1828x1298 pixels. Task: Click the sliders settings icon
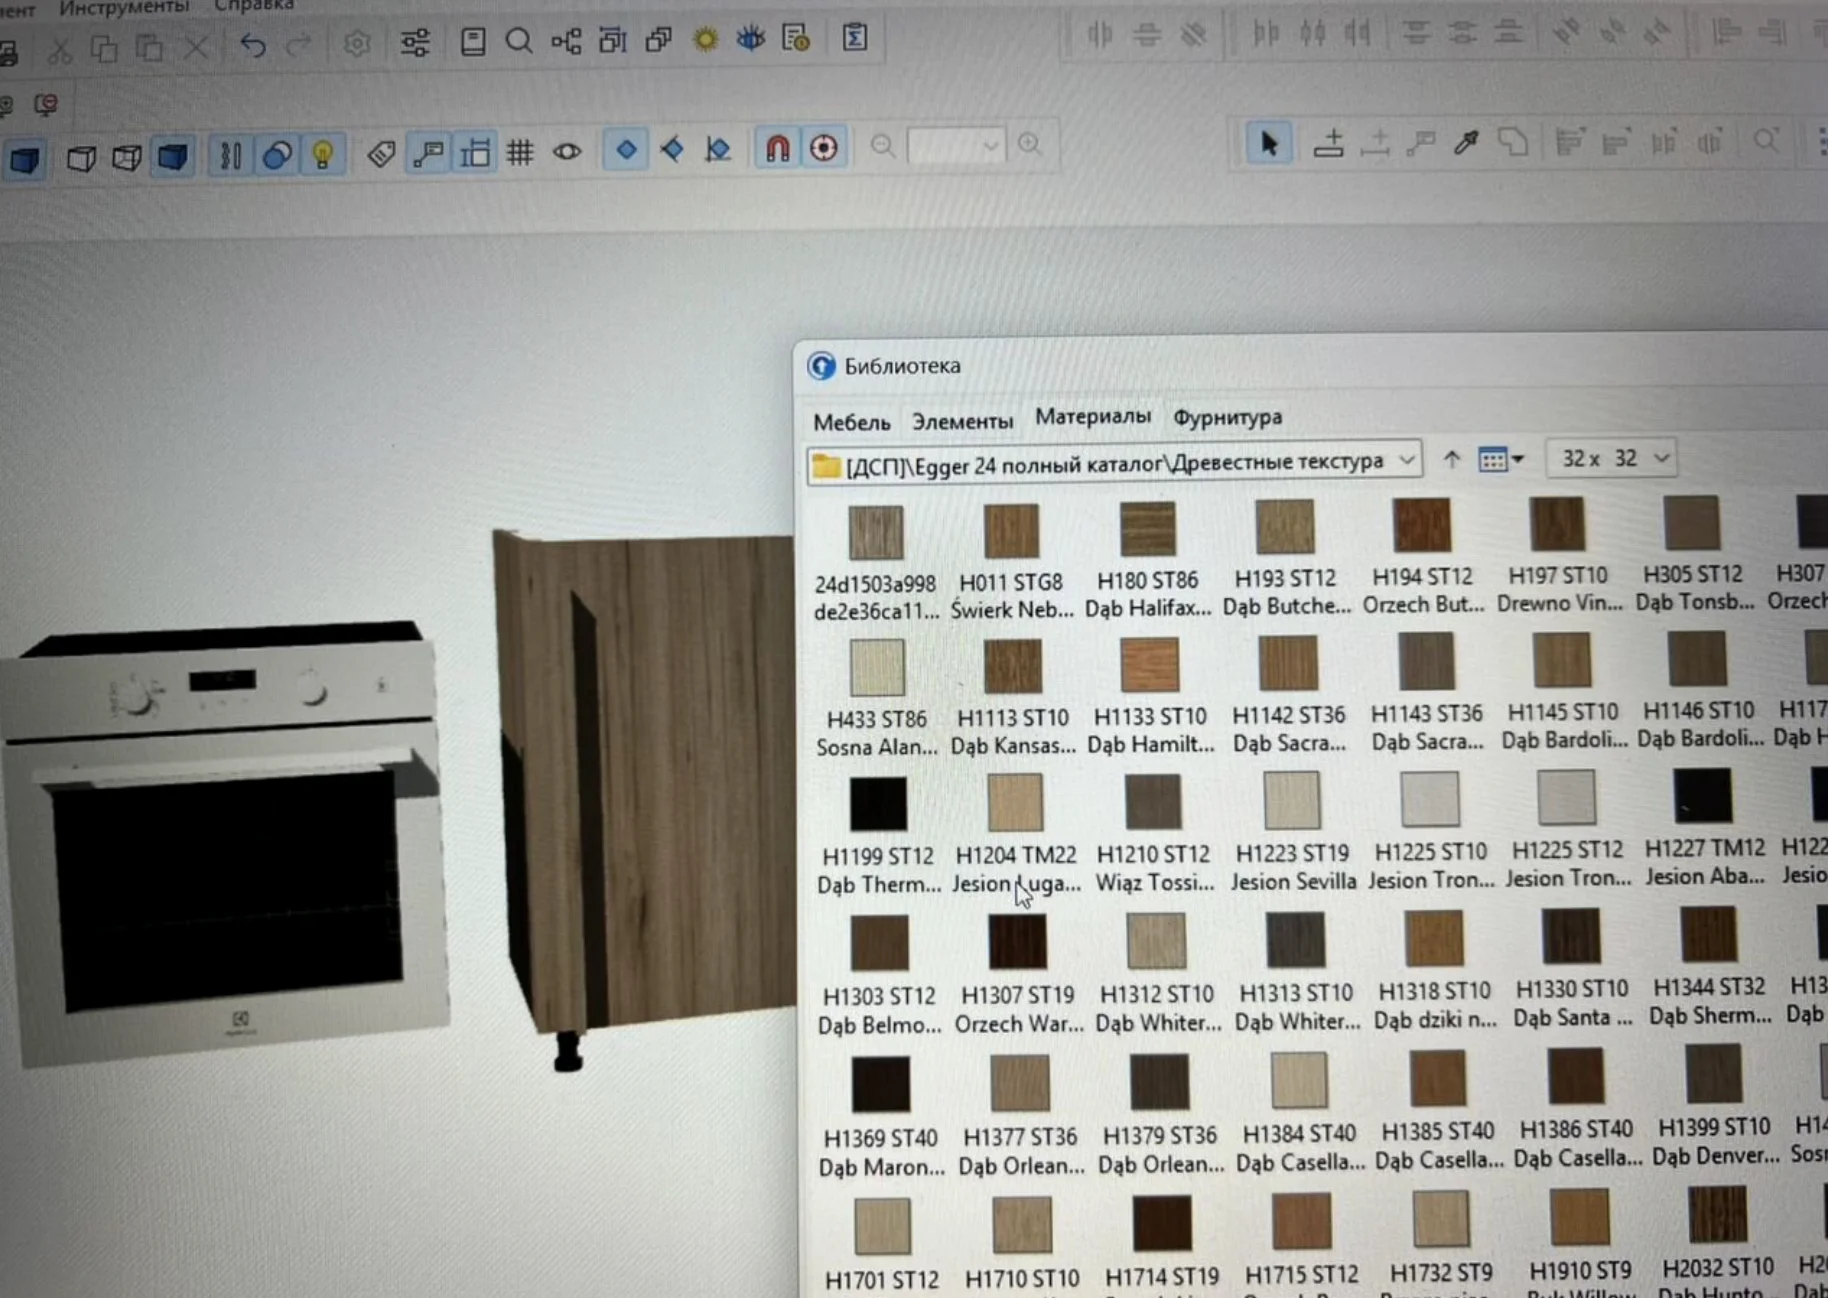[x=414, y=43]
